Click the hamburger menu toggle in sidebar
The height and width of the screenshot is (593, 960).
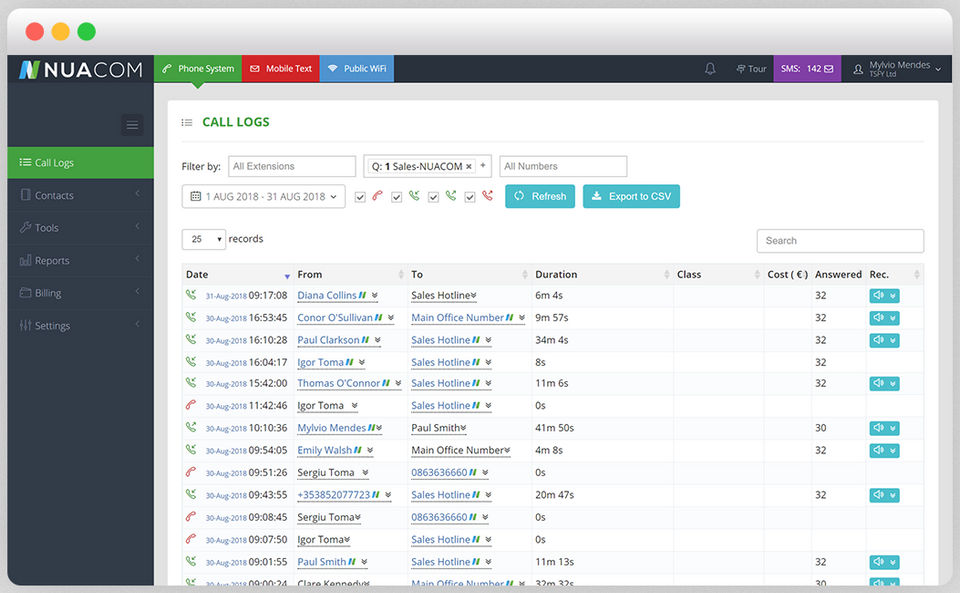point(132,125)
